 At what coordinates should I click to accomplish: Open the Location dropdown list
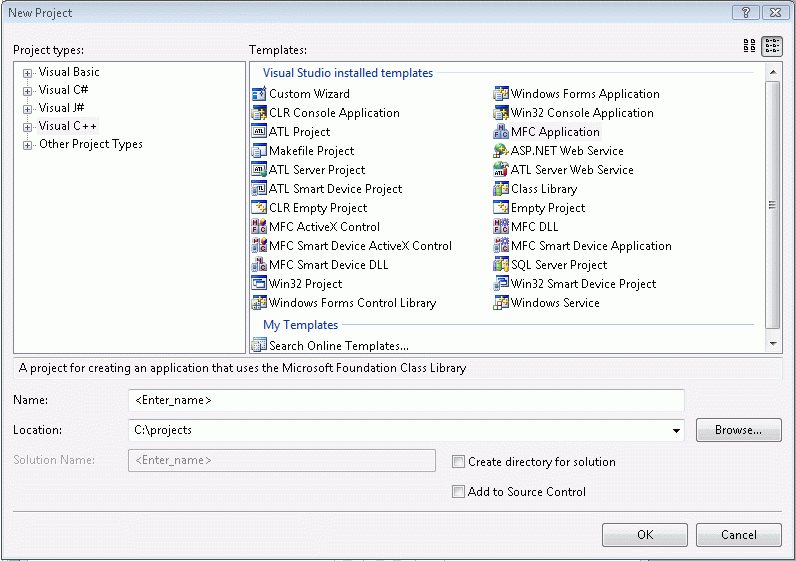676,431
